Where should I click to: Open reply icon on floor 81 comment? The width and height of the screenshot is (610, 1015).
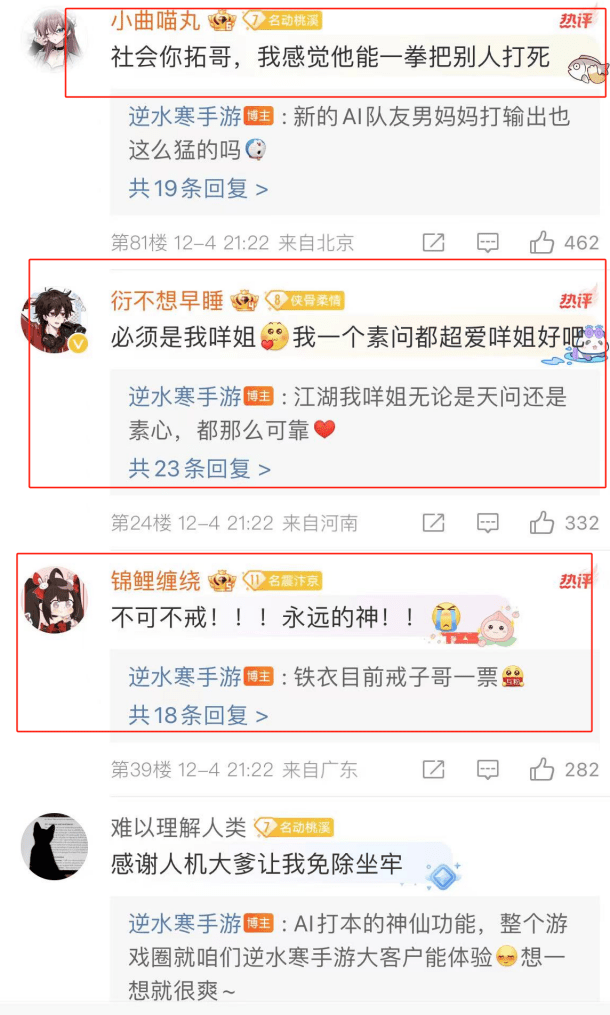coord(488,243)
